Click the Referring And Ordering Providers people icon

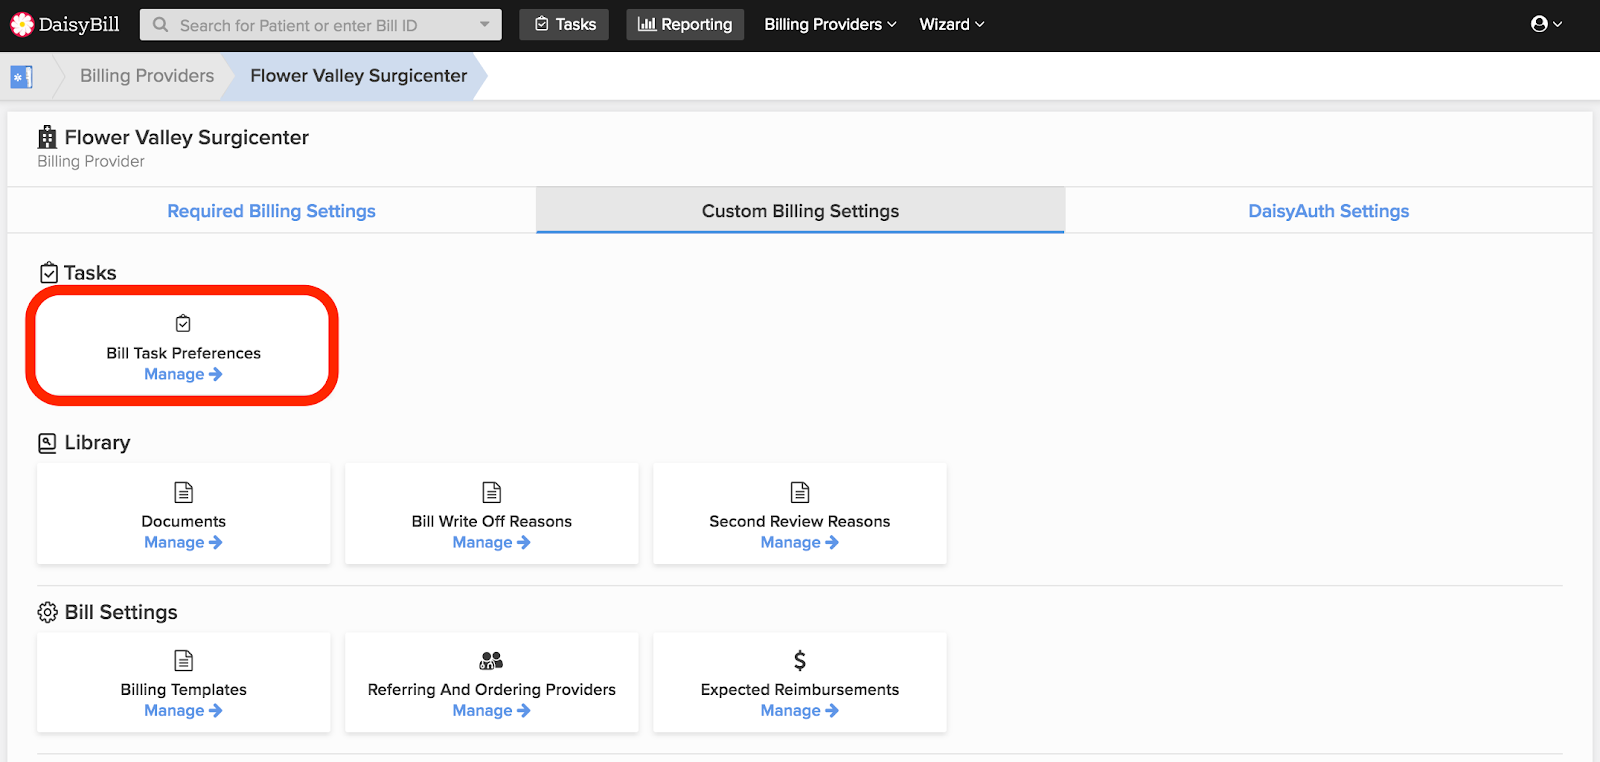[491, 660]
